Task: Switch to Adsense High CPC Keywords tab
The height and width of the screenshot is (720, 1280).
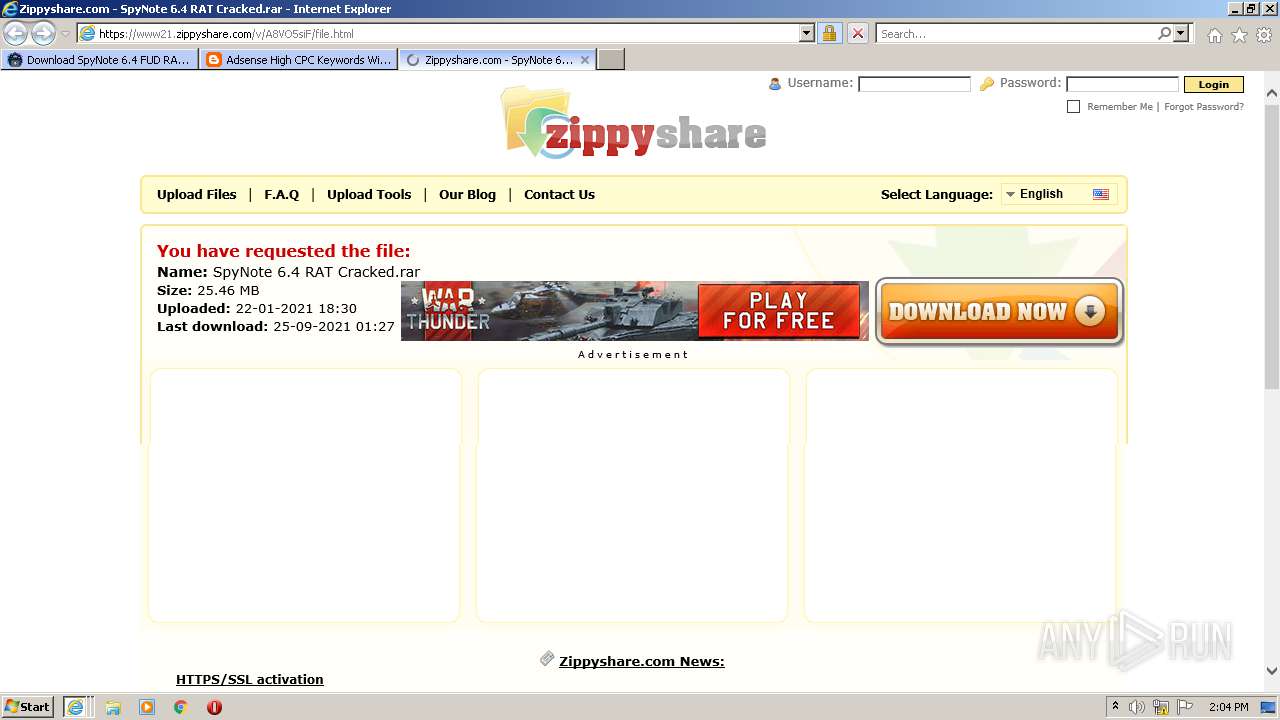Action: coord(299,60)
